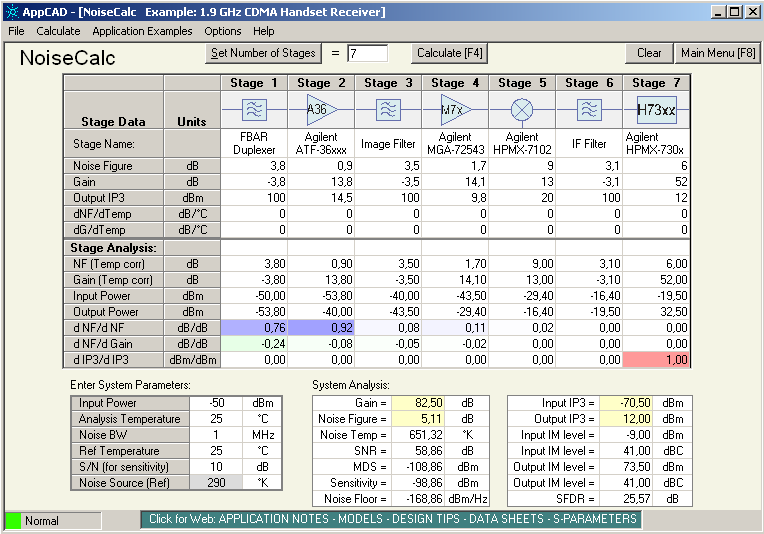Screen dimensions: 764x534
Task: Select Stage 4 Output IP3 cell 9,8
Action: 455,198
